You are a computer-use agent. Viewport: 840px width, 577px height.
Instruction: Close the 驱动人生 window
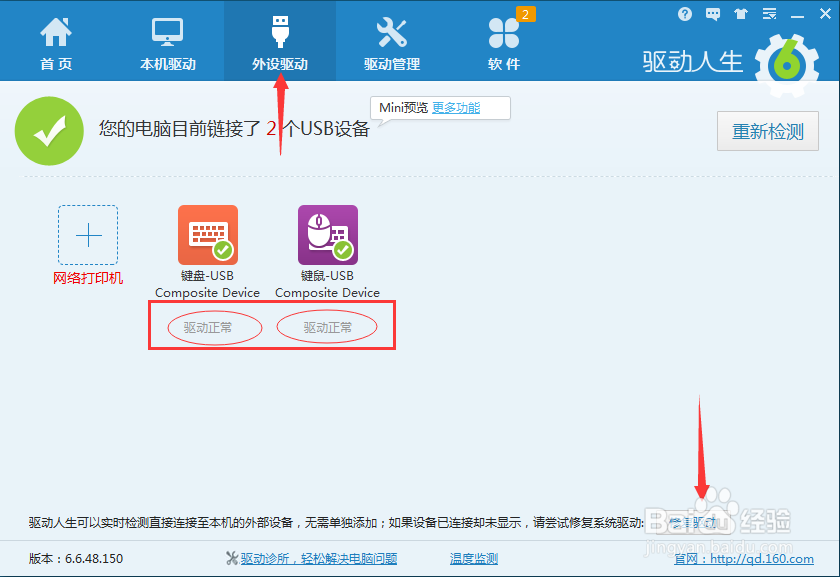tap(825, 14)
